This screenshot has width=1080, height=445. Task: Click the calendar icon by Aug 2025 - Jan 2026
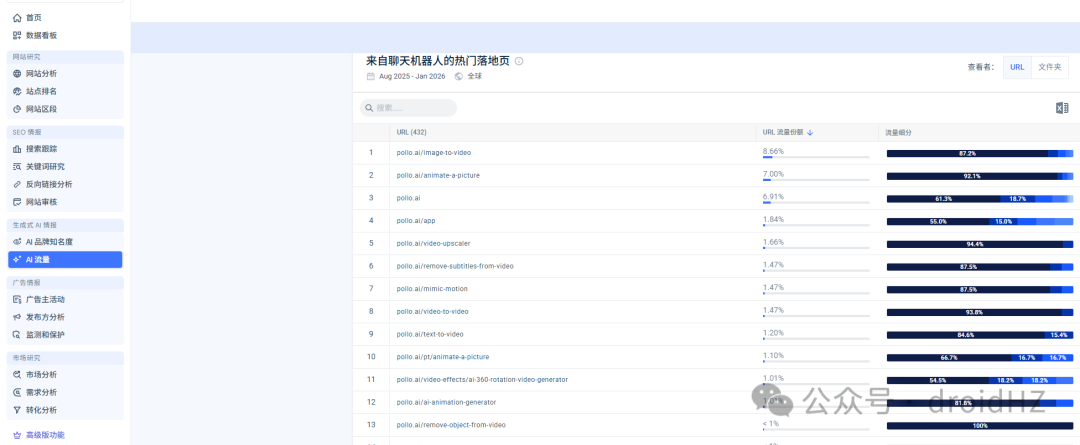coord(371,76)
